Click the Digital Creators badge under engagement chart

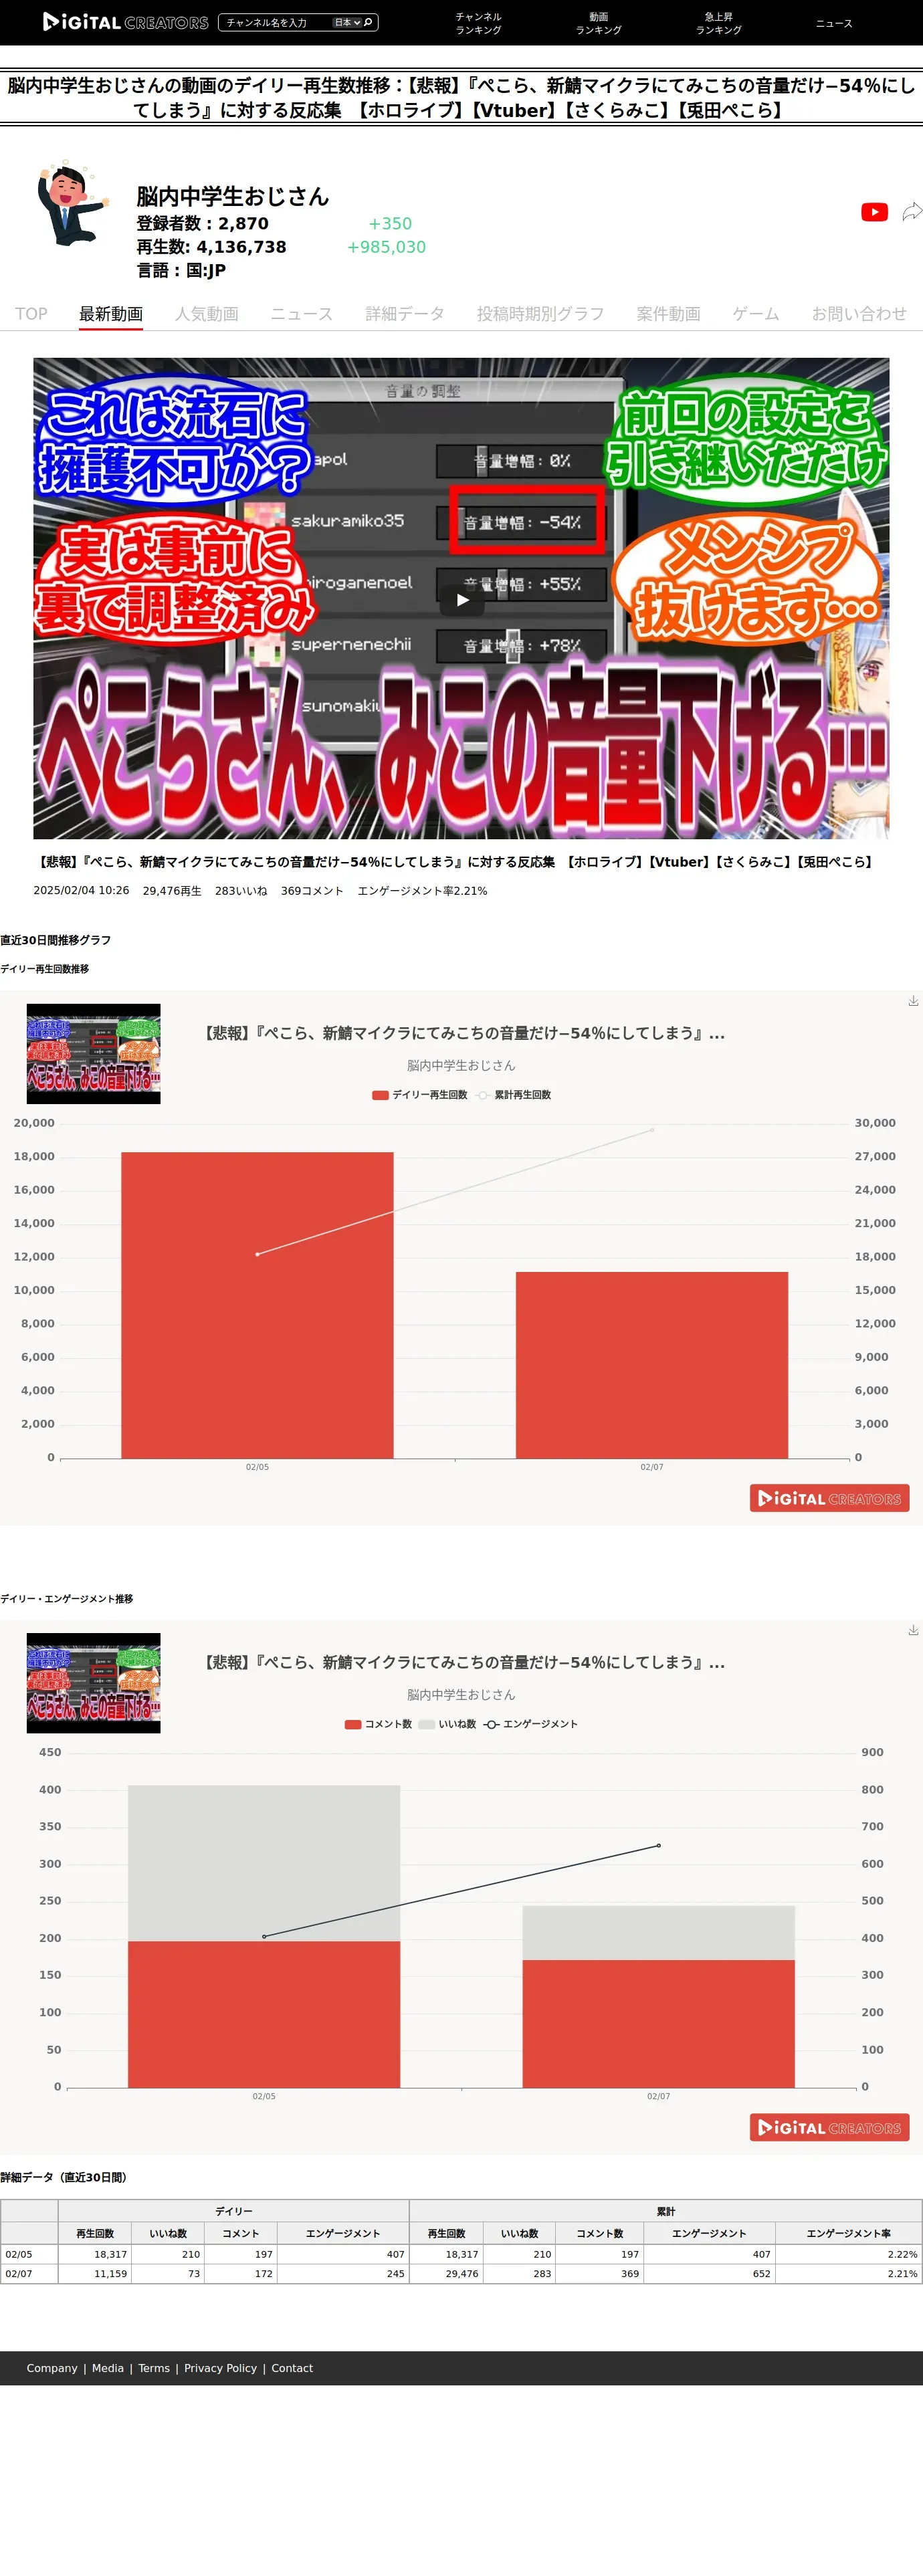[x=829, y=2127]
